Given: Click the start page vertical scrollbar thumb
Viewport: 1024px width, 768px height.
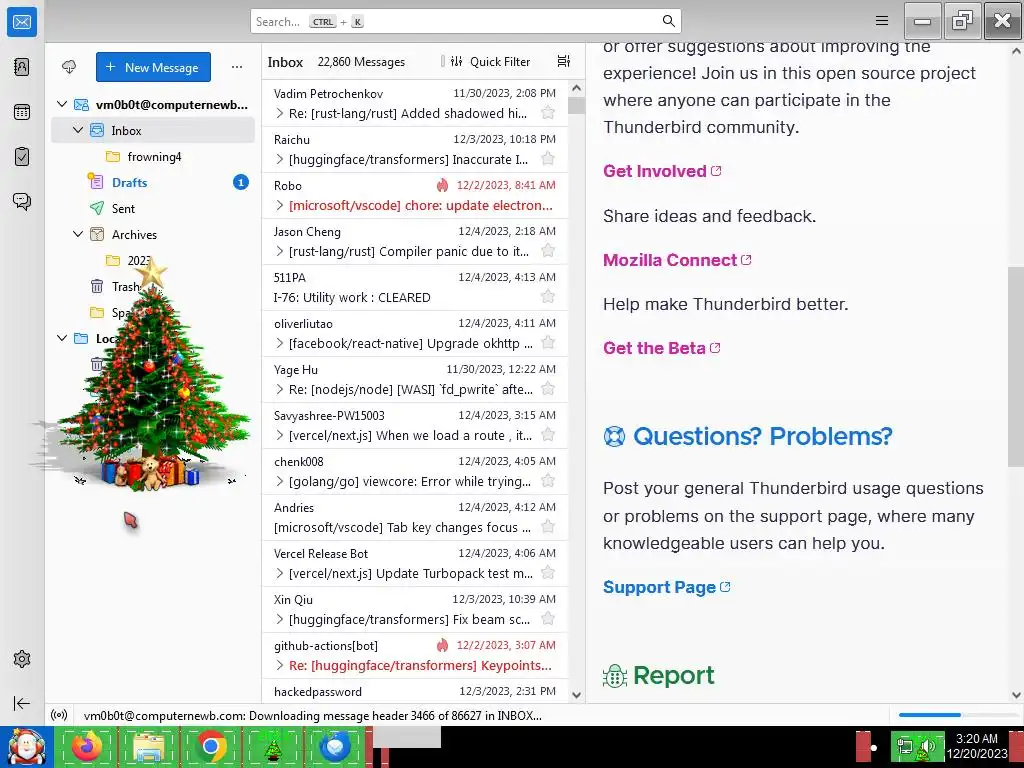Looking at the screenshot, I should (1016, 366).
